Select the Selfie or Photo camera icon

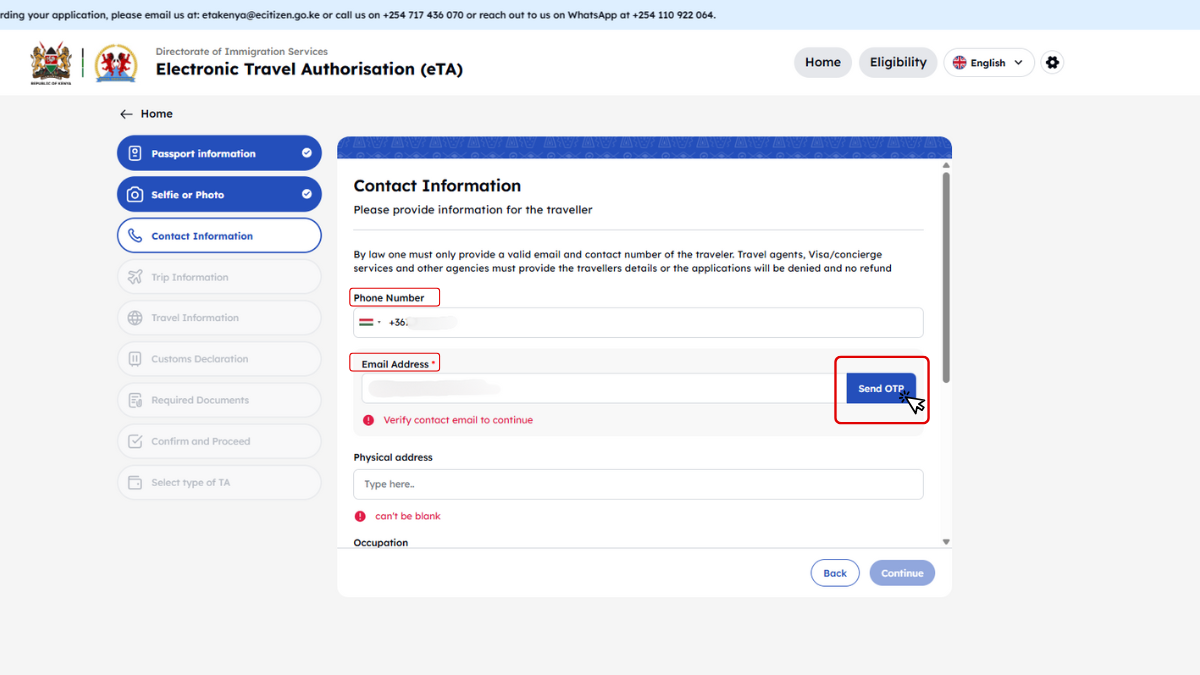(135, 195)
